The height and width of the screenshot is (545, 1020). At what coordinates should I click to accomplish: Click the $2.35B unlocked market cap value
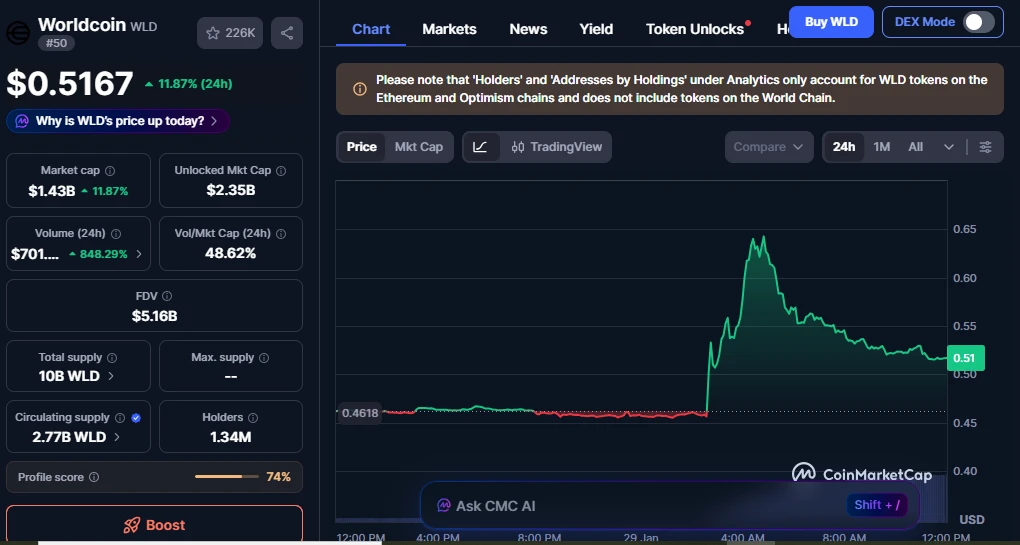230,191
